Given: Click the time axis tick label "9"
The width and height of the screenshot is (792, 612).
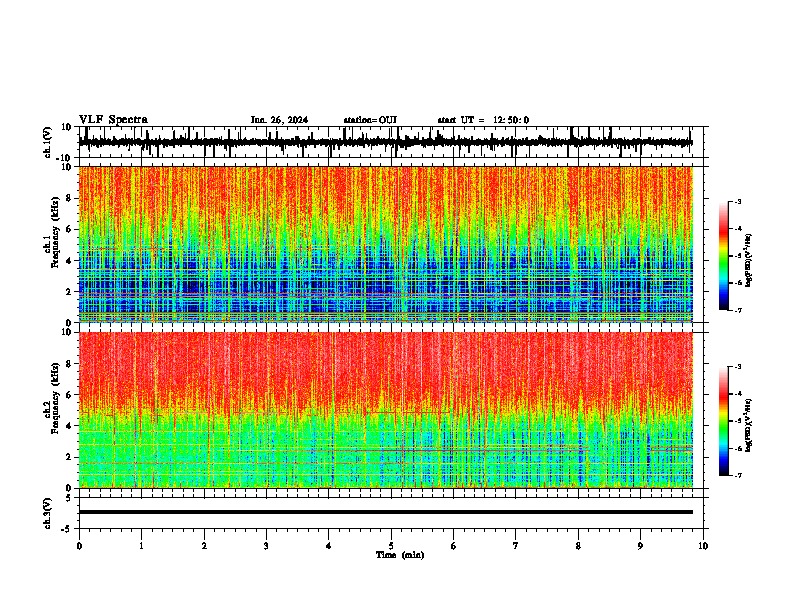Looking at the screenshot, I should click(x=640, y=546).
